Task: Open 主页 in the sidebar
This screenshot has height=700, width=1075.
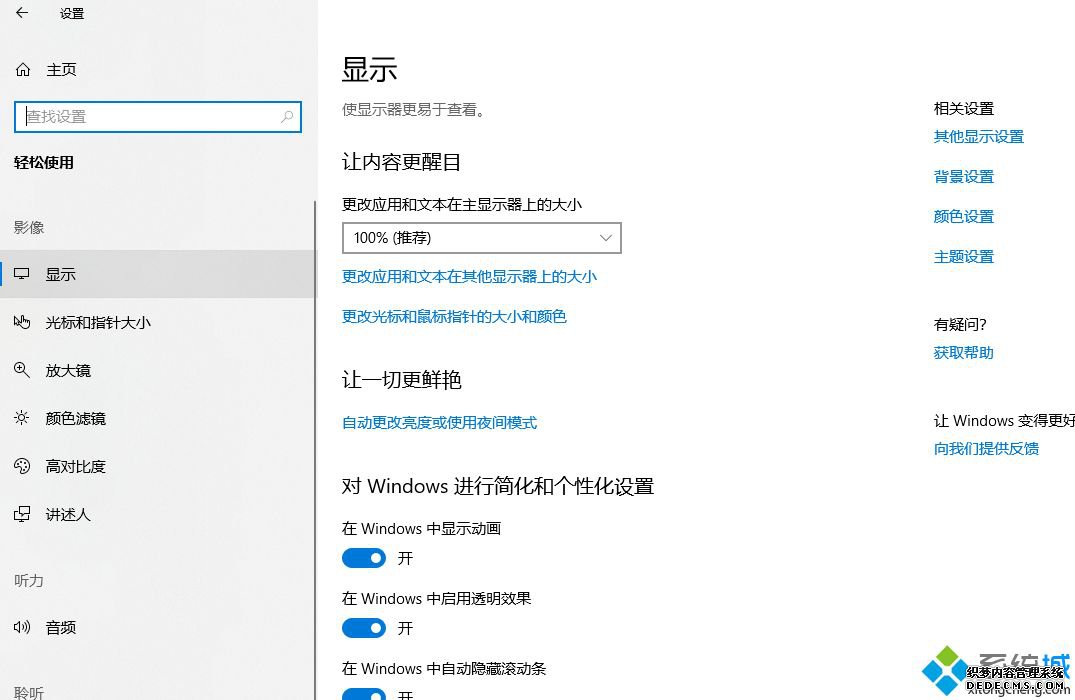Action: click(x=158, y=69)
